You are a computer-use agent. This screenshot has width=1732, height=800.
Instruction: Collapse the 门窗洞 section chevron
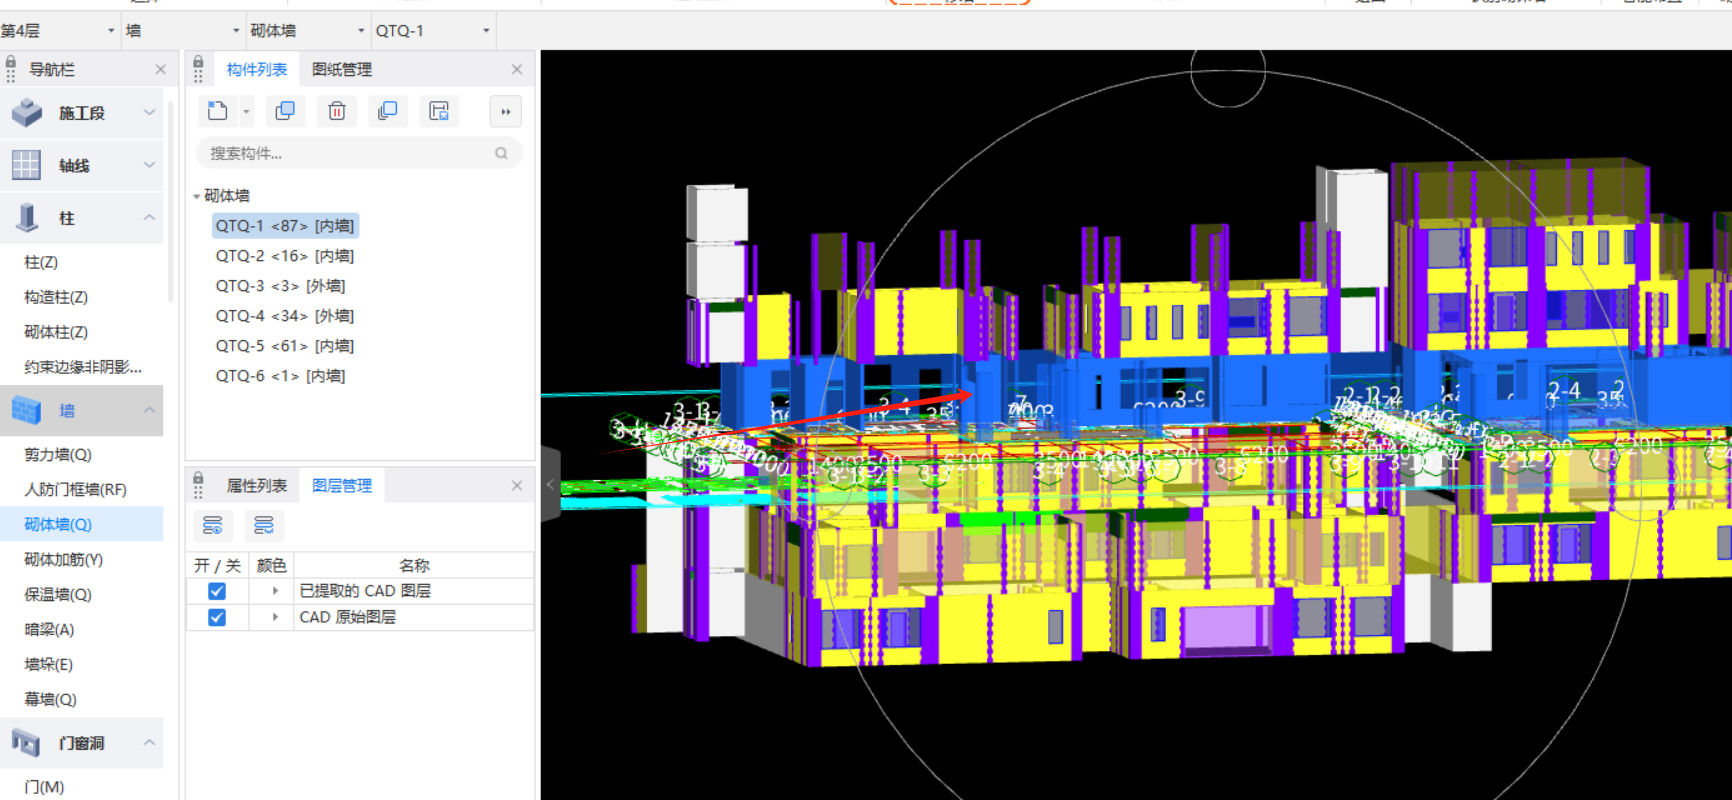pos(149,743)
